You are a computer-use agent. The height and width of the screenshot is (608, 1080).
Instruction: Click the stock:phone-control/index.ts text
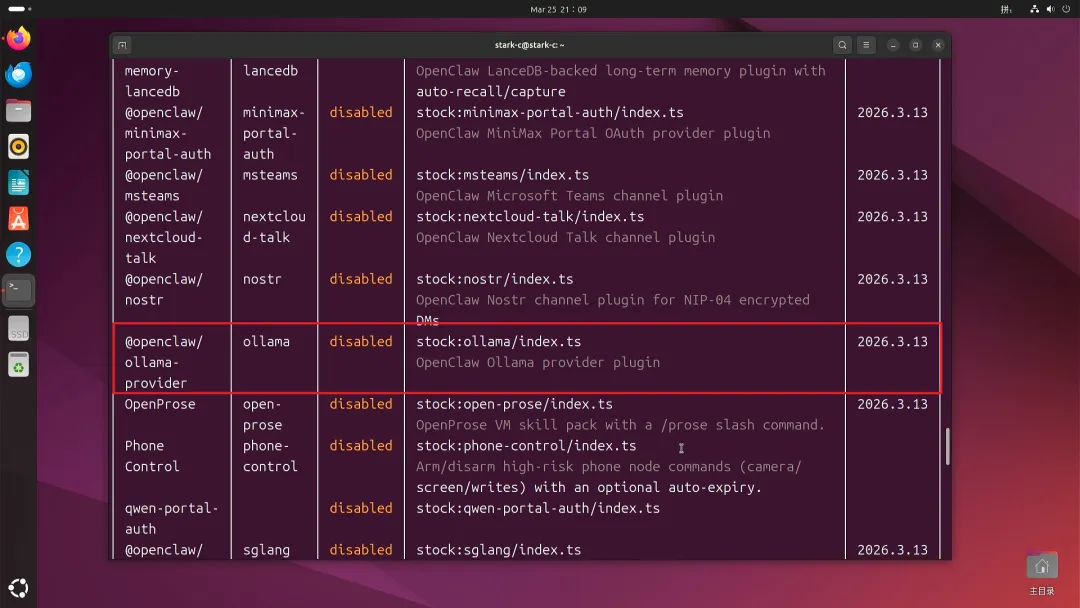coord(526,445)
